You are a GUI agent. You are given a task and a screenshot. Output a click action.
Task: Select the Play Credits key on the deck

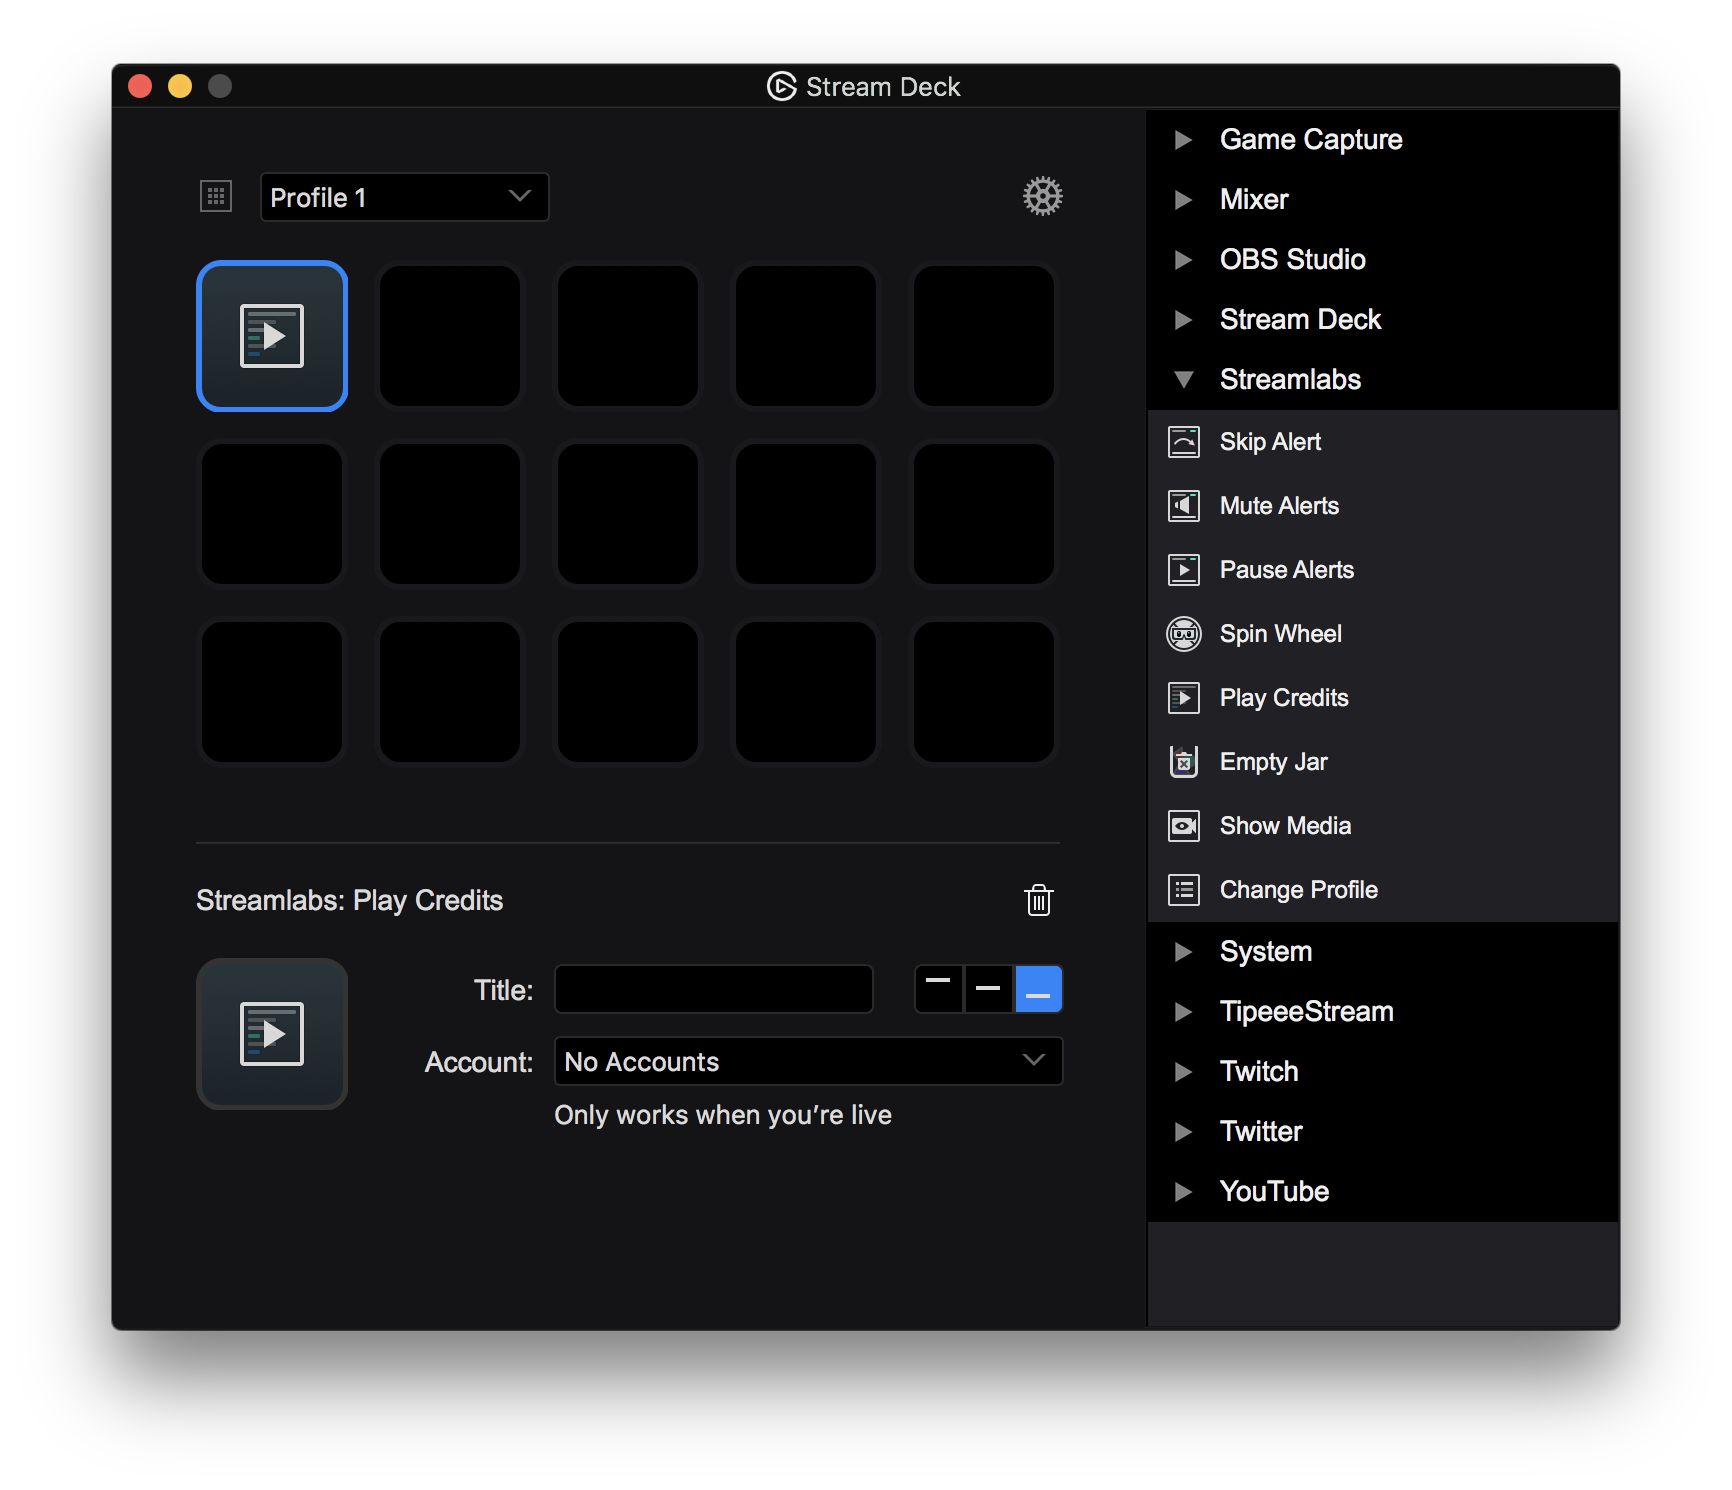click(272, 336)
